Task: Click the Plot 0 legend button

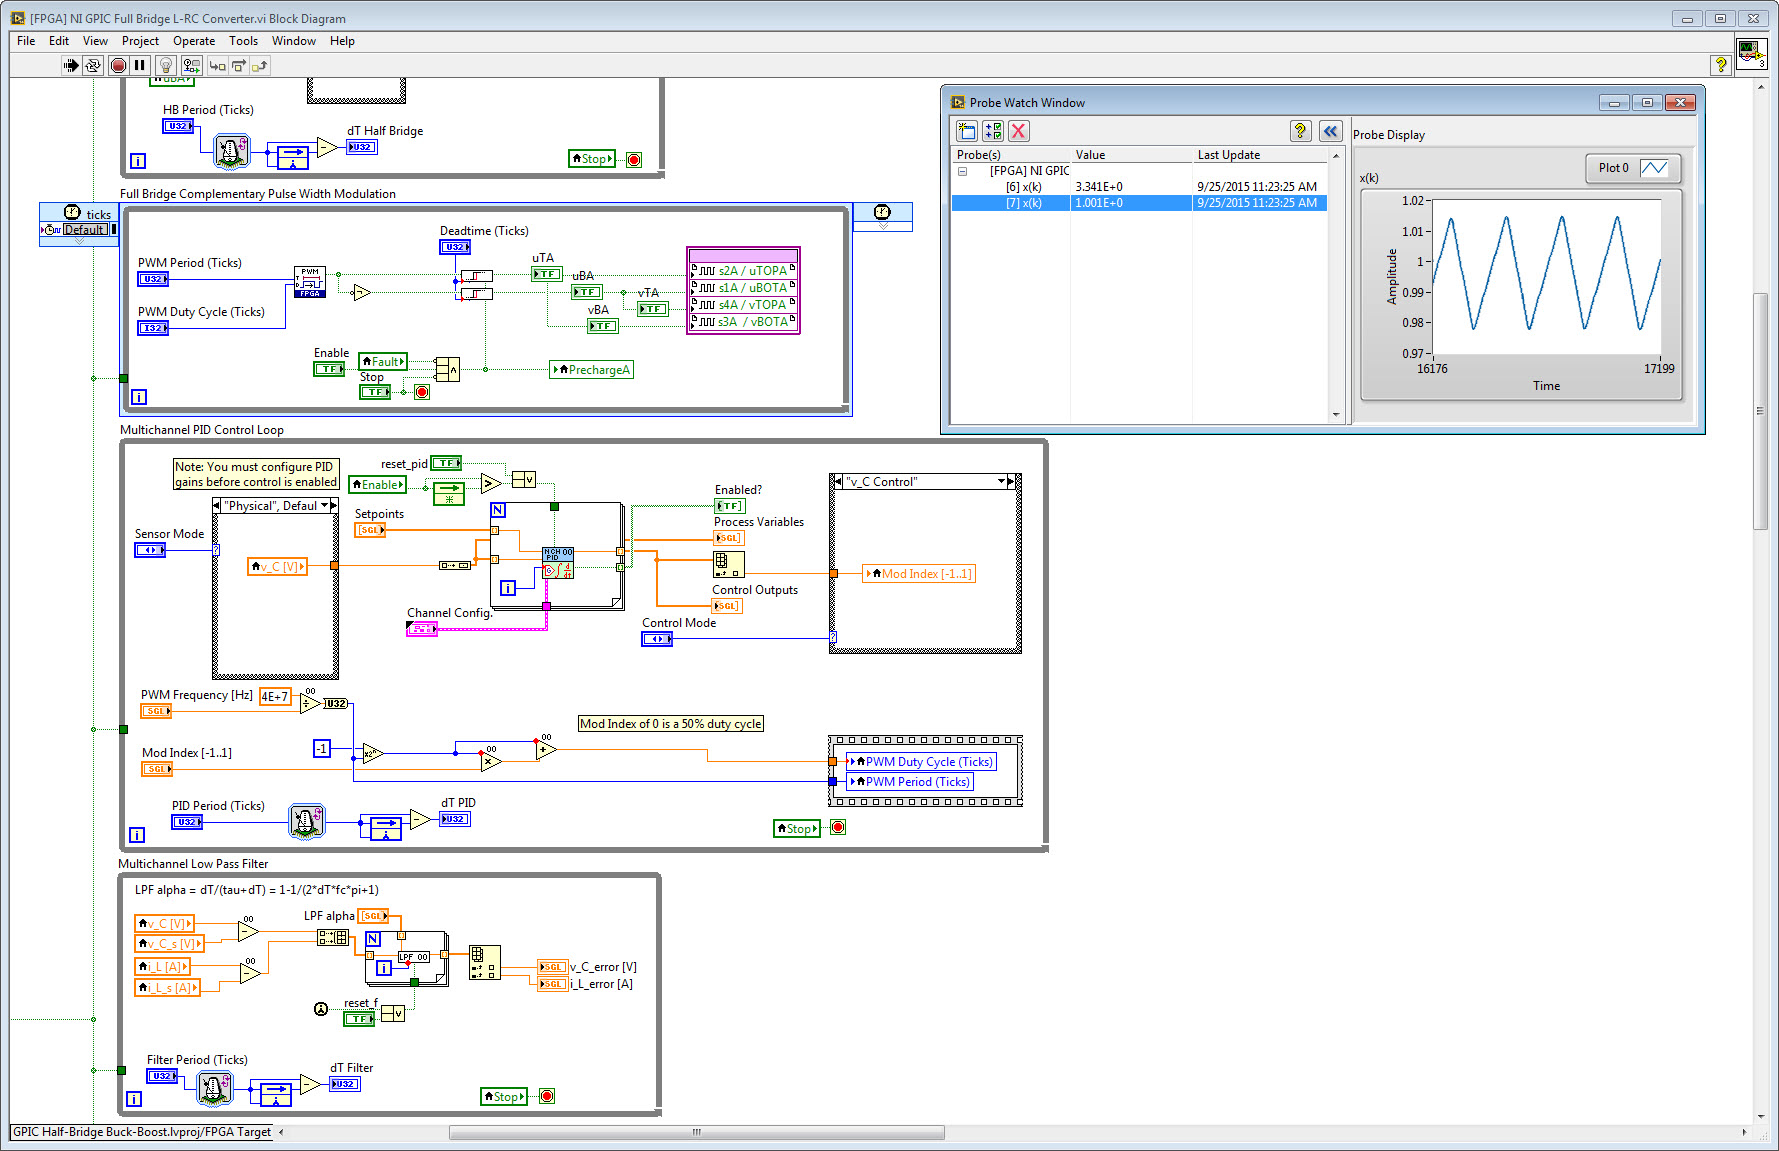Action: click(x=1632, y=168)
